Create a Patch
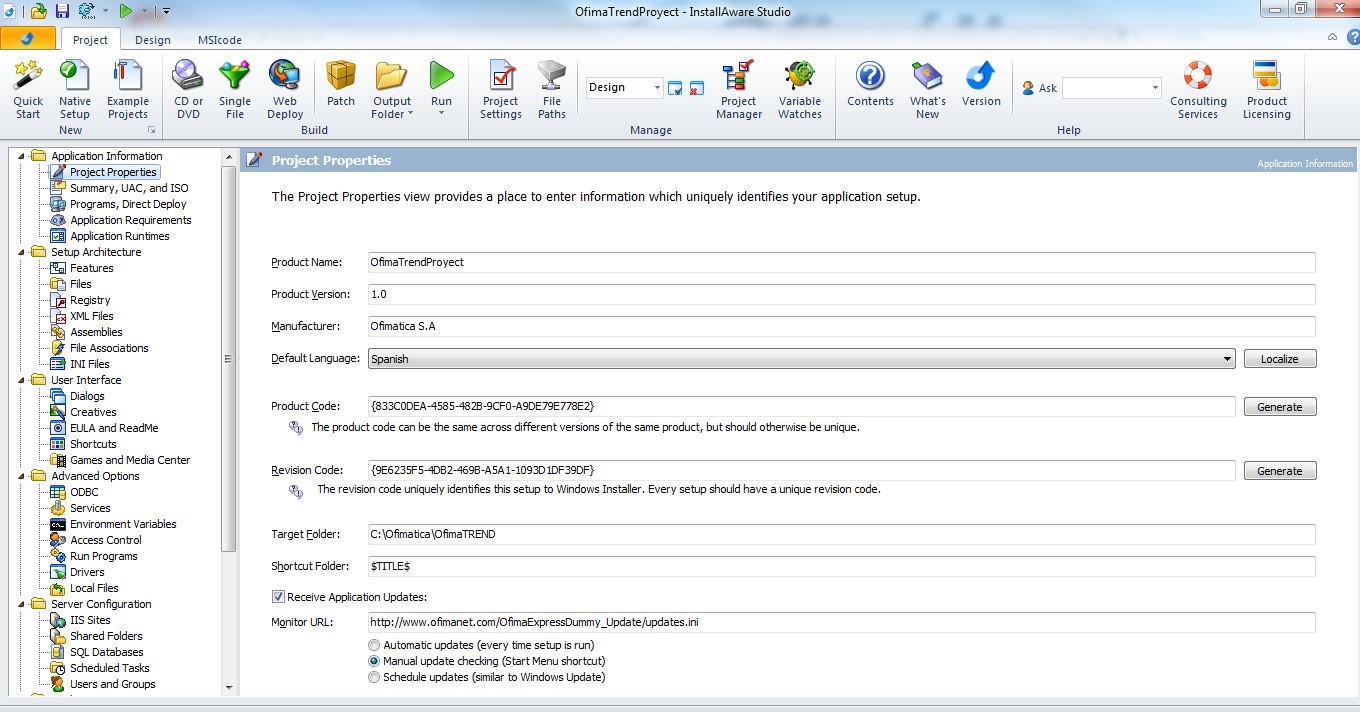Screen dimensions: 1360x712 point(341,83)
